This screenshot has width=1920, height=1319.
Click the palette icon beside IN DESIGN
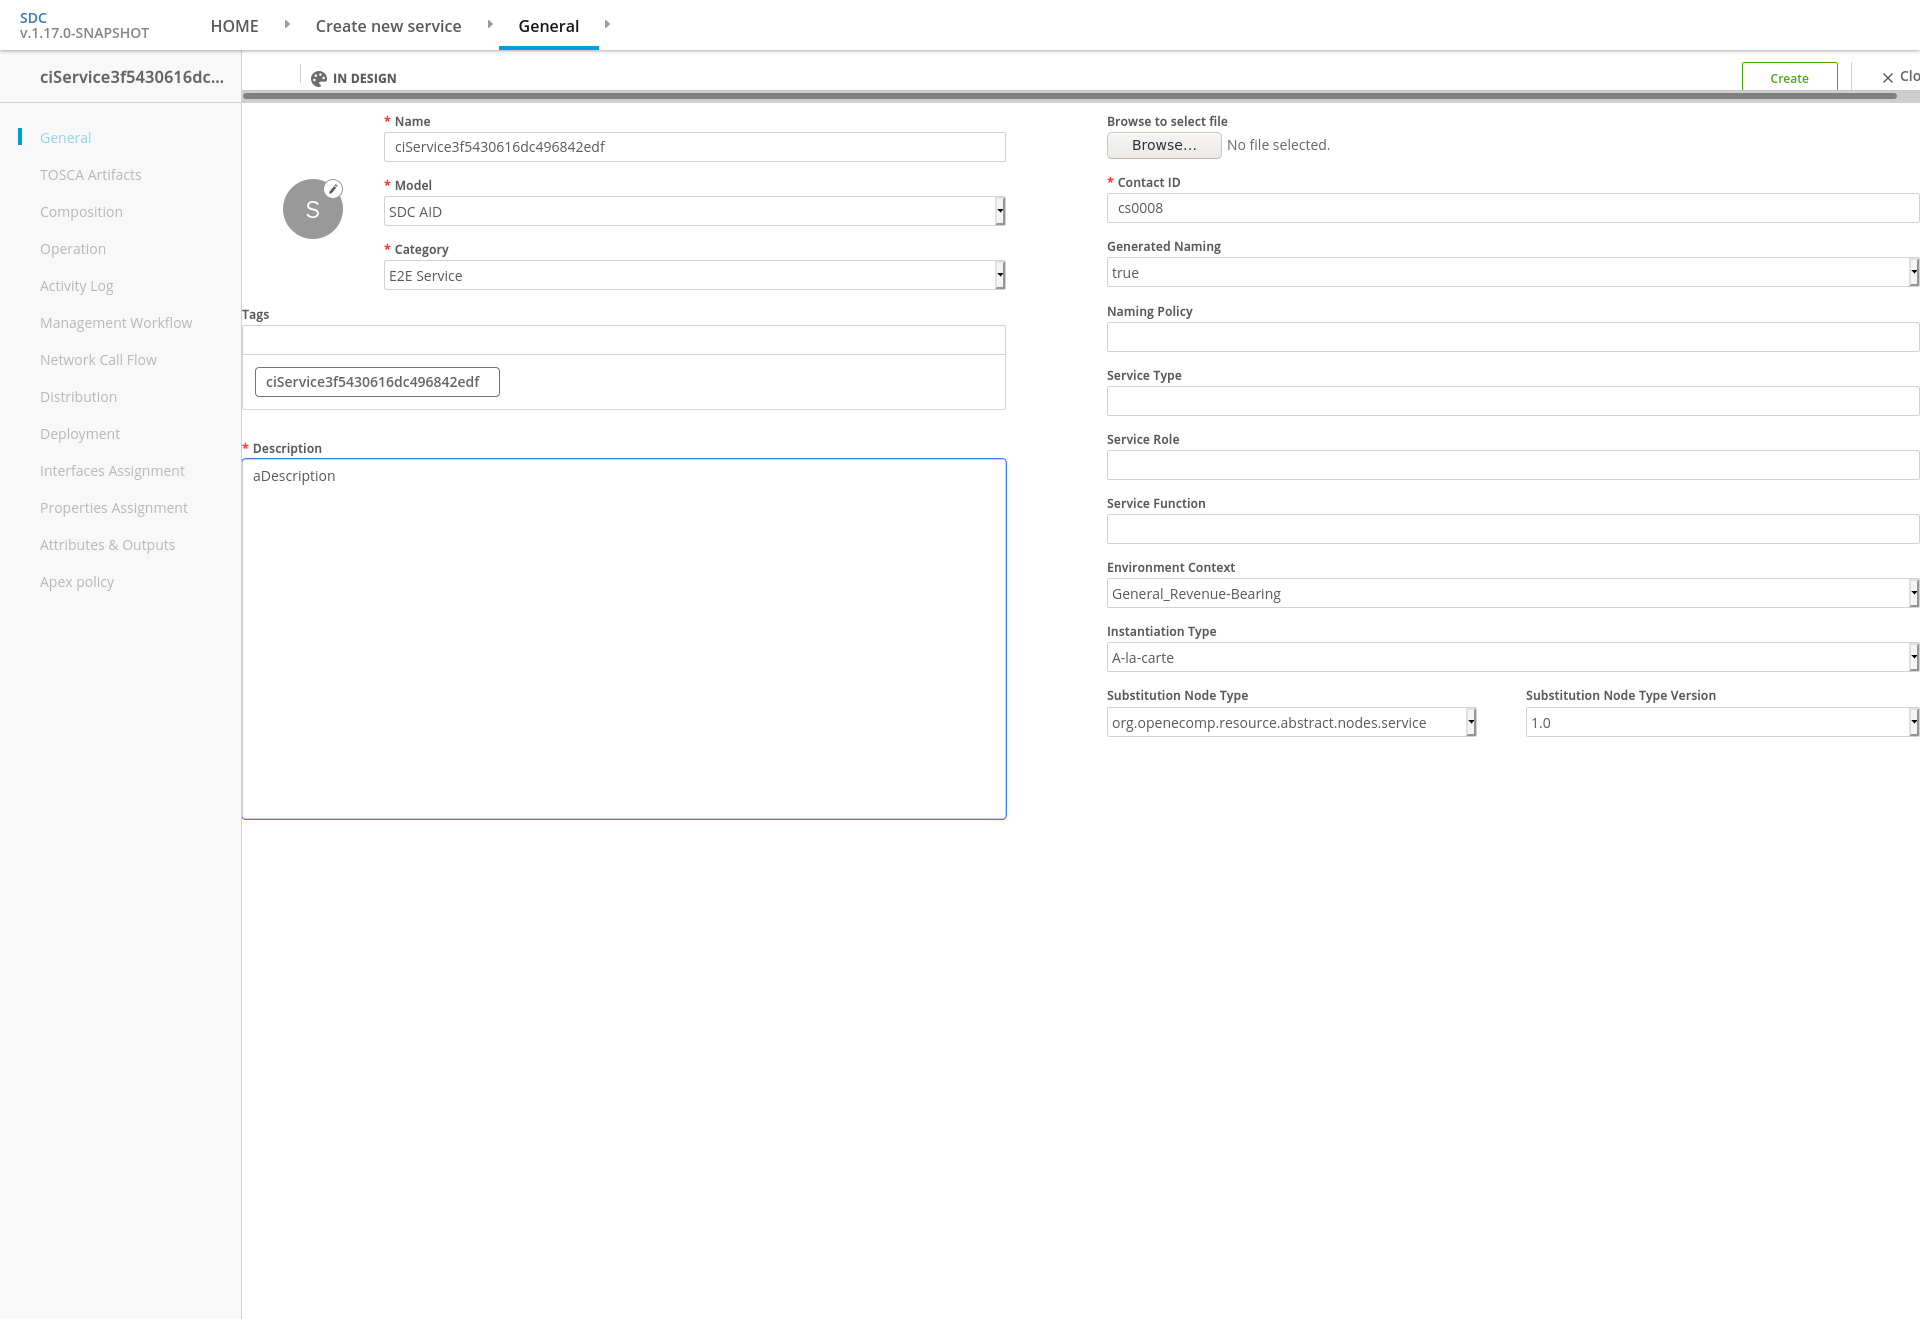click(x=319, y=78)
